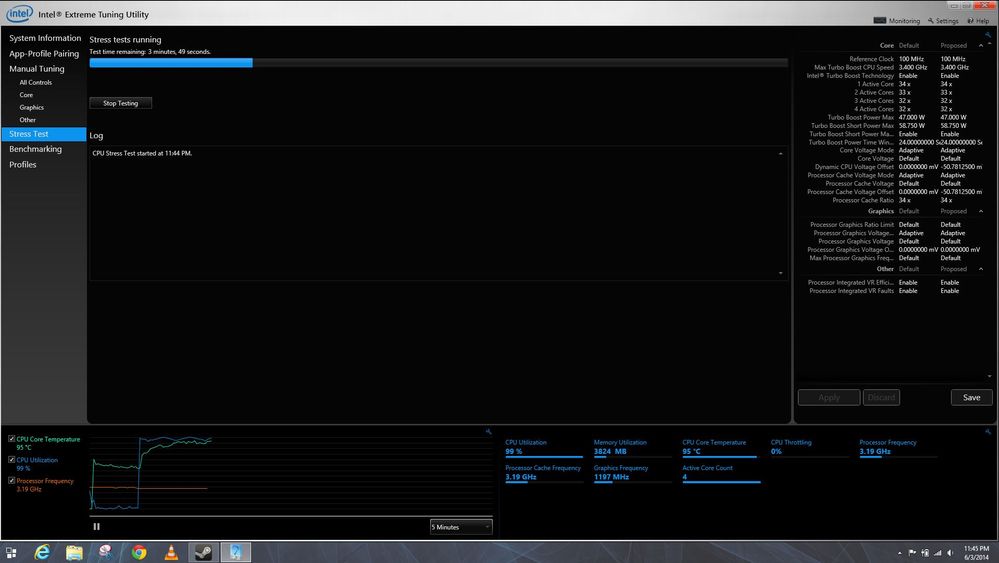Click the Stop Testing button

120,103
